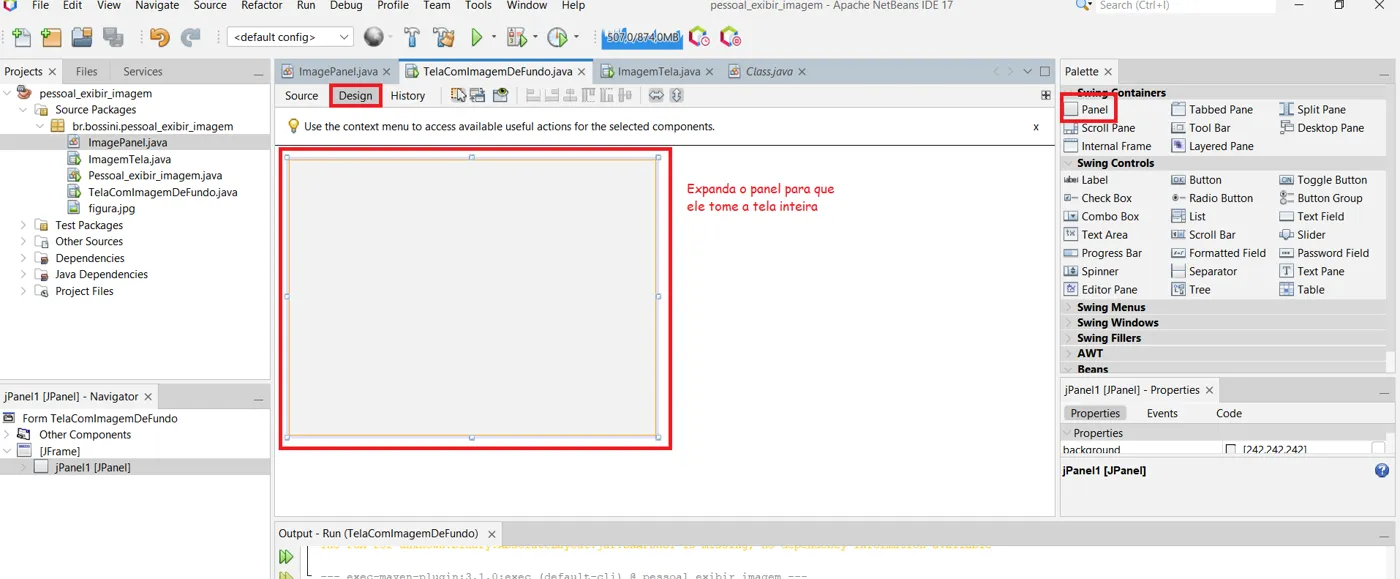The image size is (1400, 579).
Task: Expand the Test Packages node
Action: [24, 225]
